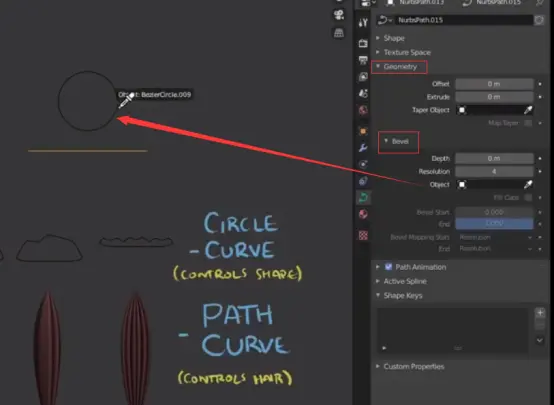
Task: Select the orange path line in viewport
Action: 88,151
